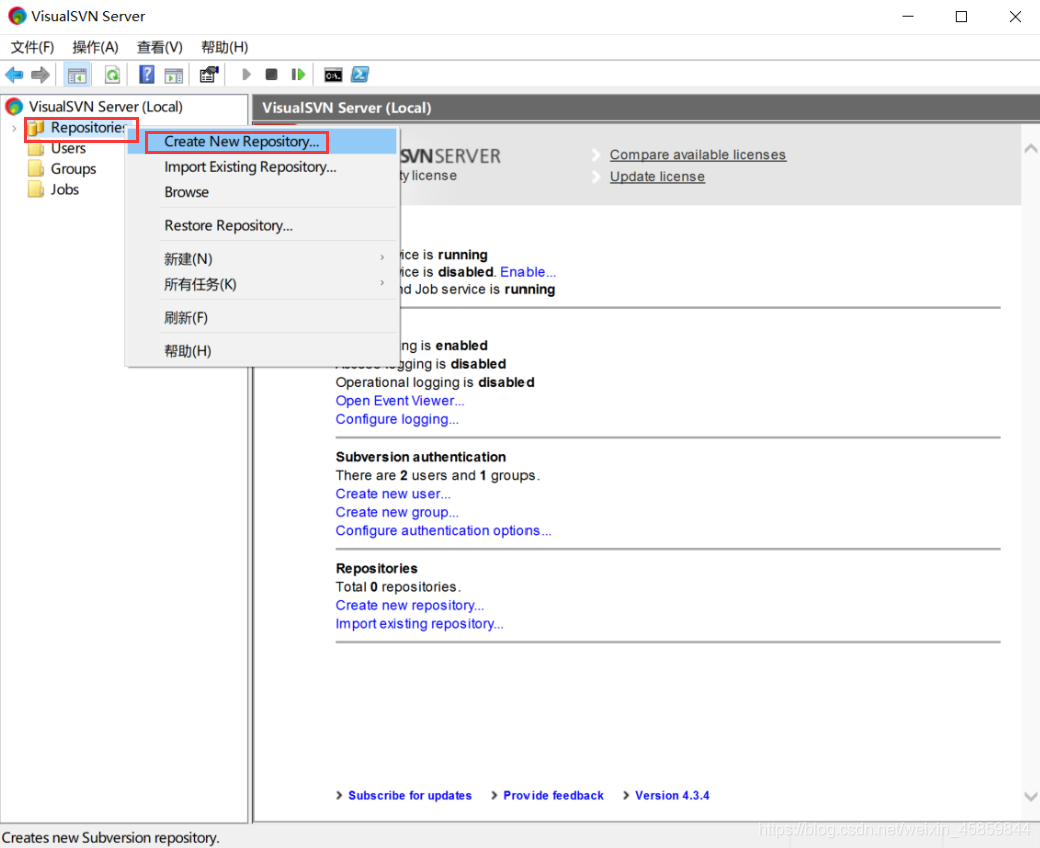Open the Update license link
Image resolution: width=1040 pixels, height=848 pixels.
coord(657,176)
